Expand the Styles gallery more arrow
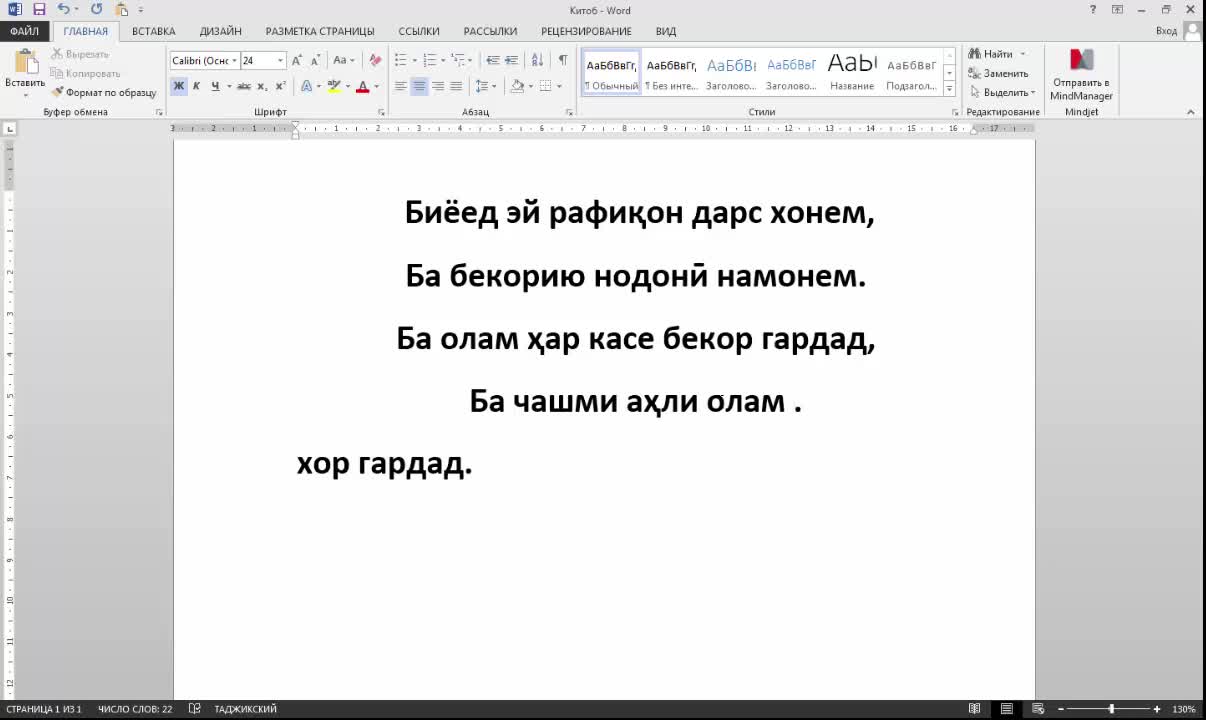The height and width of the screenshot is (720, 1206). [949, 89]
